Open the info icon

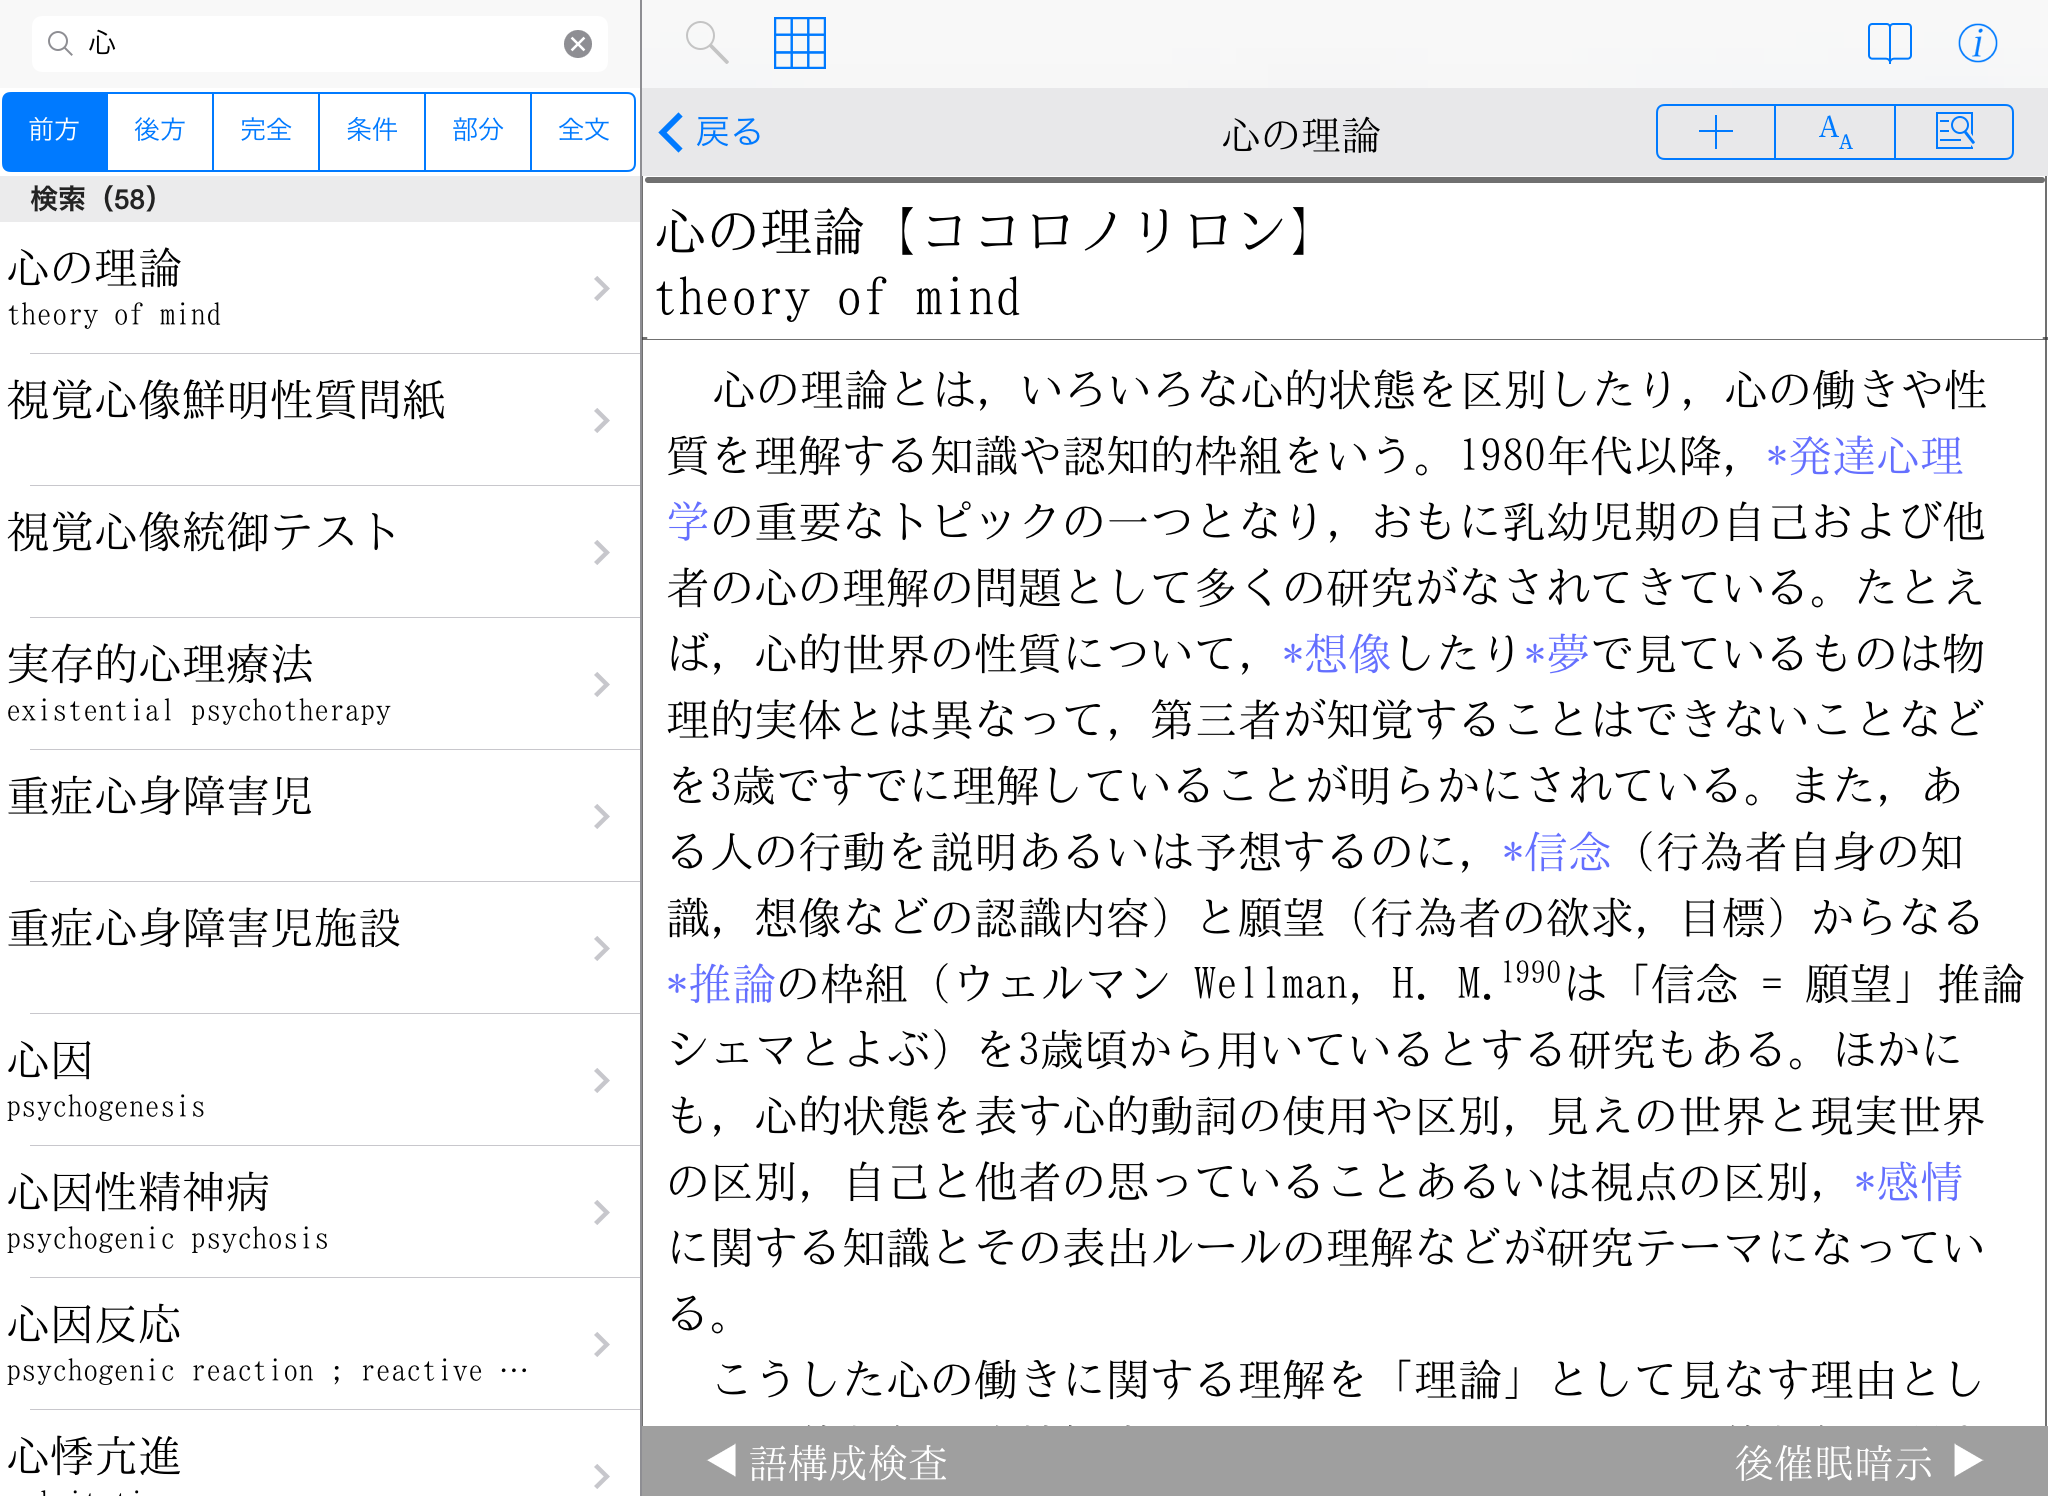(x=1977, y=43)
